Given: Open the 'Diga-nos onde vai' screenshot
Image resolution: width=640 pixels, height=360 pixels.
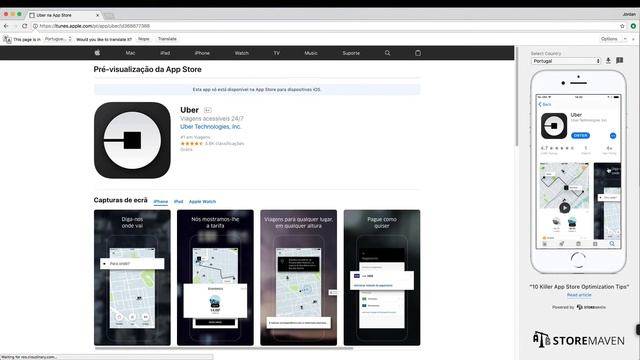Looking at the screenshot, I should tap(132, 278).
